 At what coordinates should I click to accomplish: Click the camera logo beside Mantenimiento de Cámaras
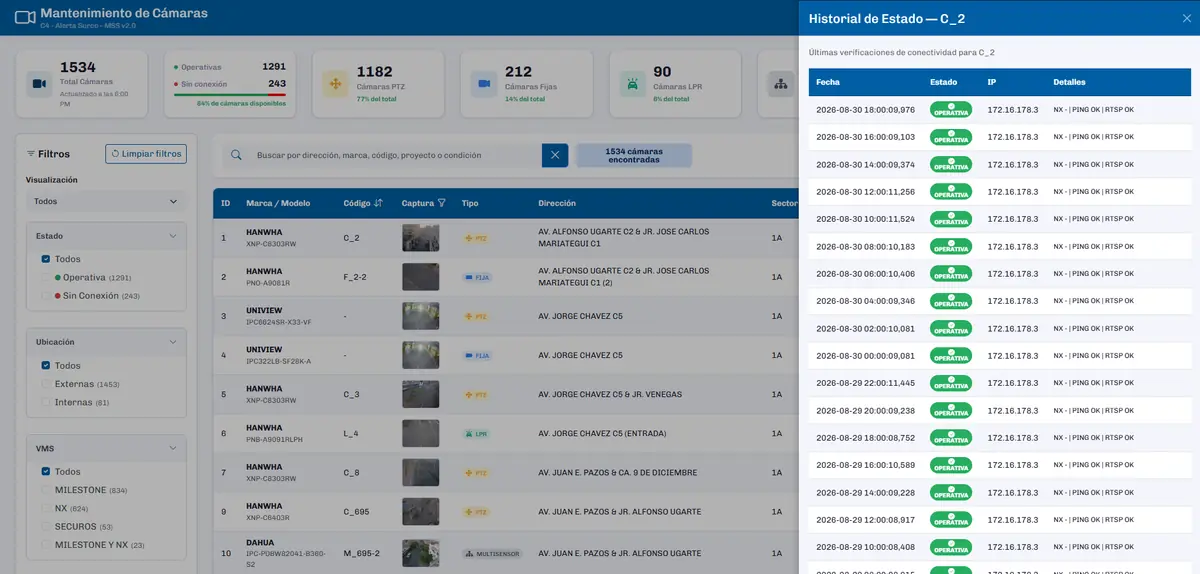(25, 17)
